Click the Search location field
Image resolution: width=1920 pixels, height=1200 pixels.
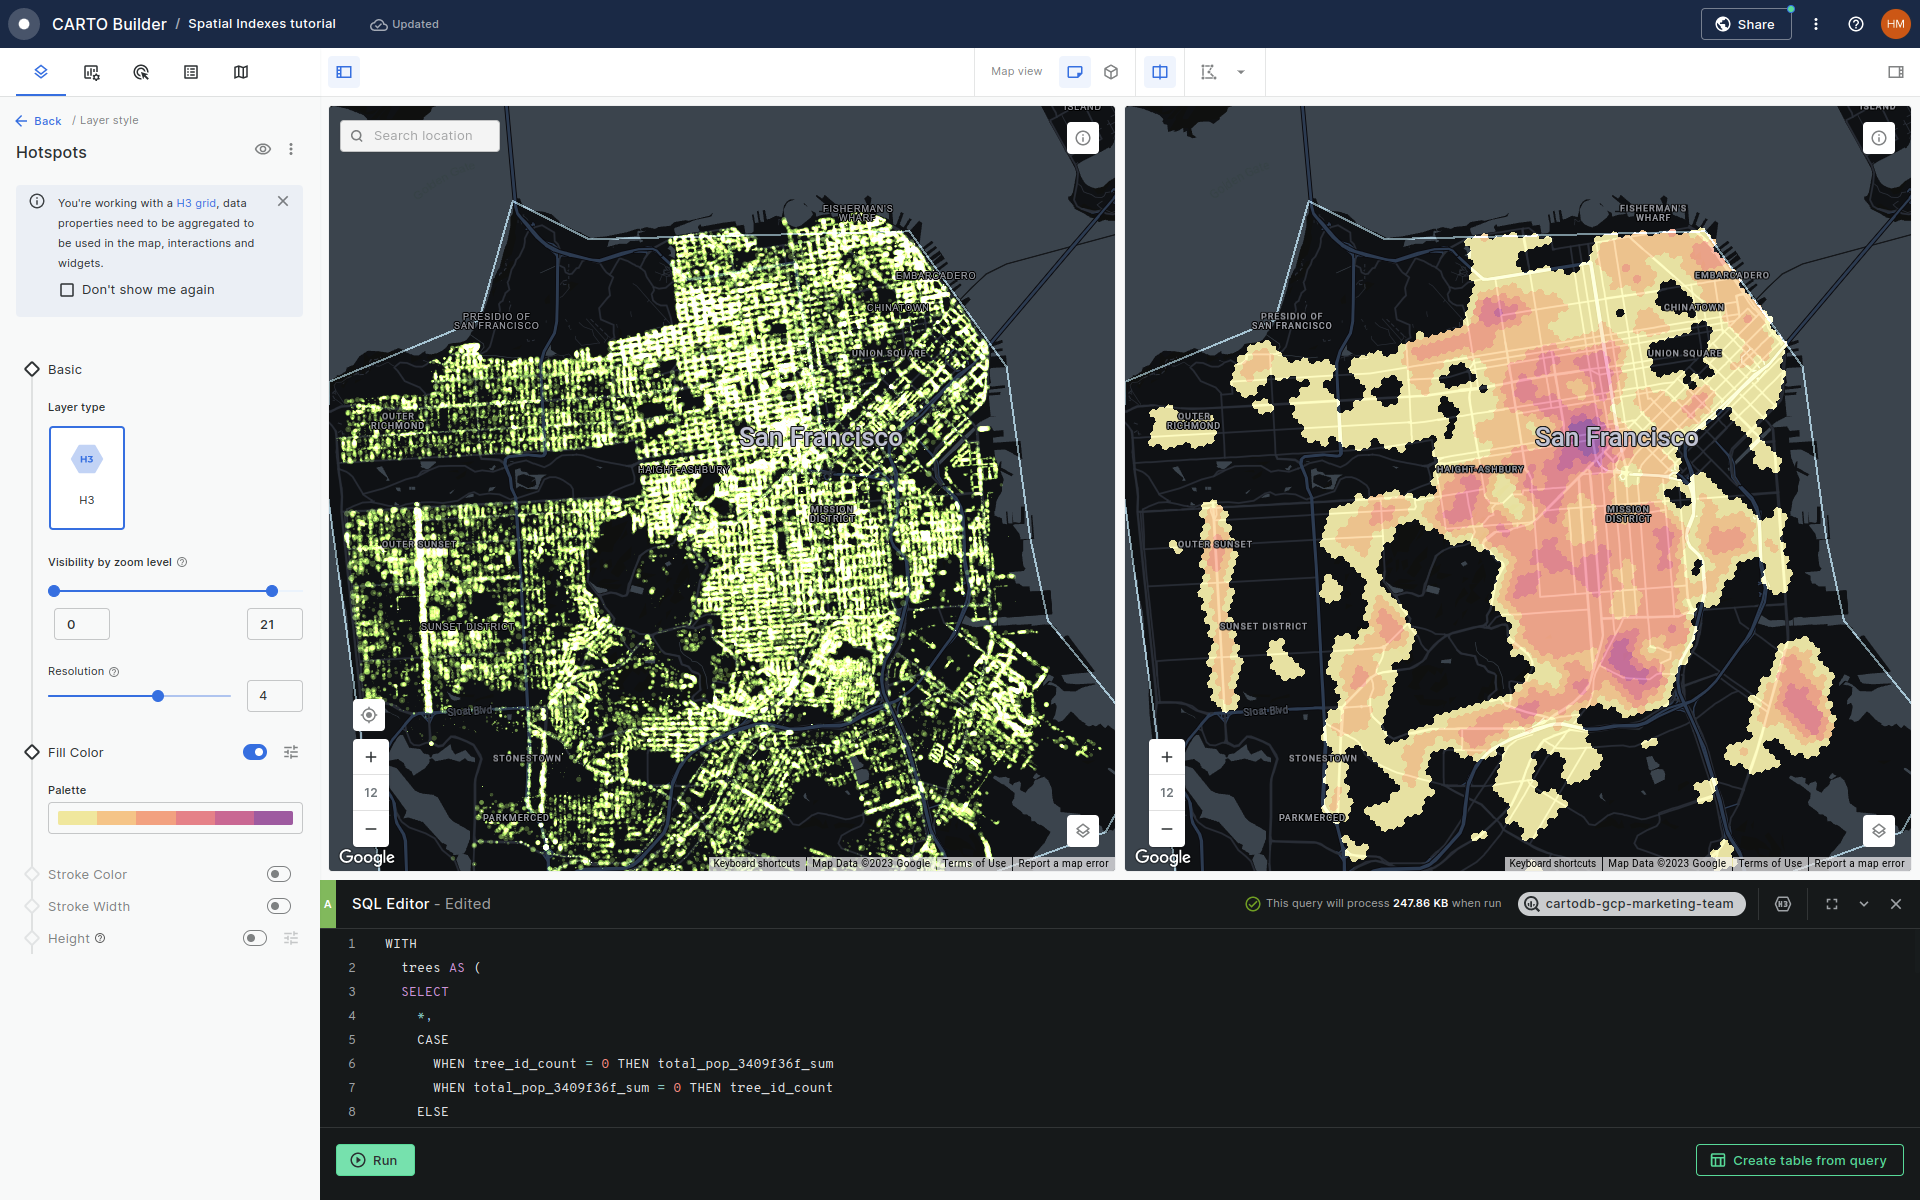(420, 136)
